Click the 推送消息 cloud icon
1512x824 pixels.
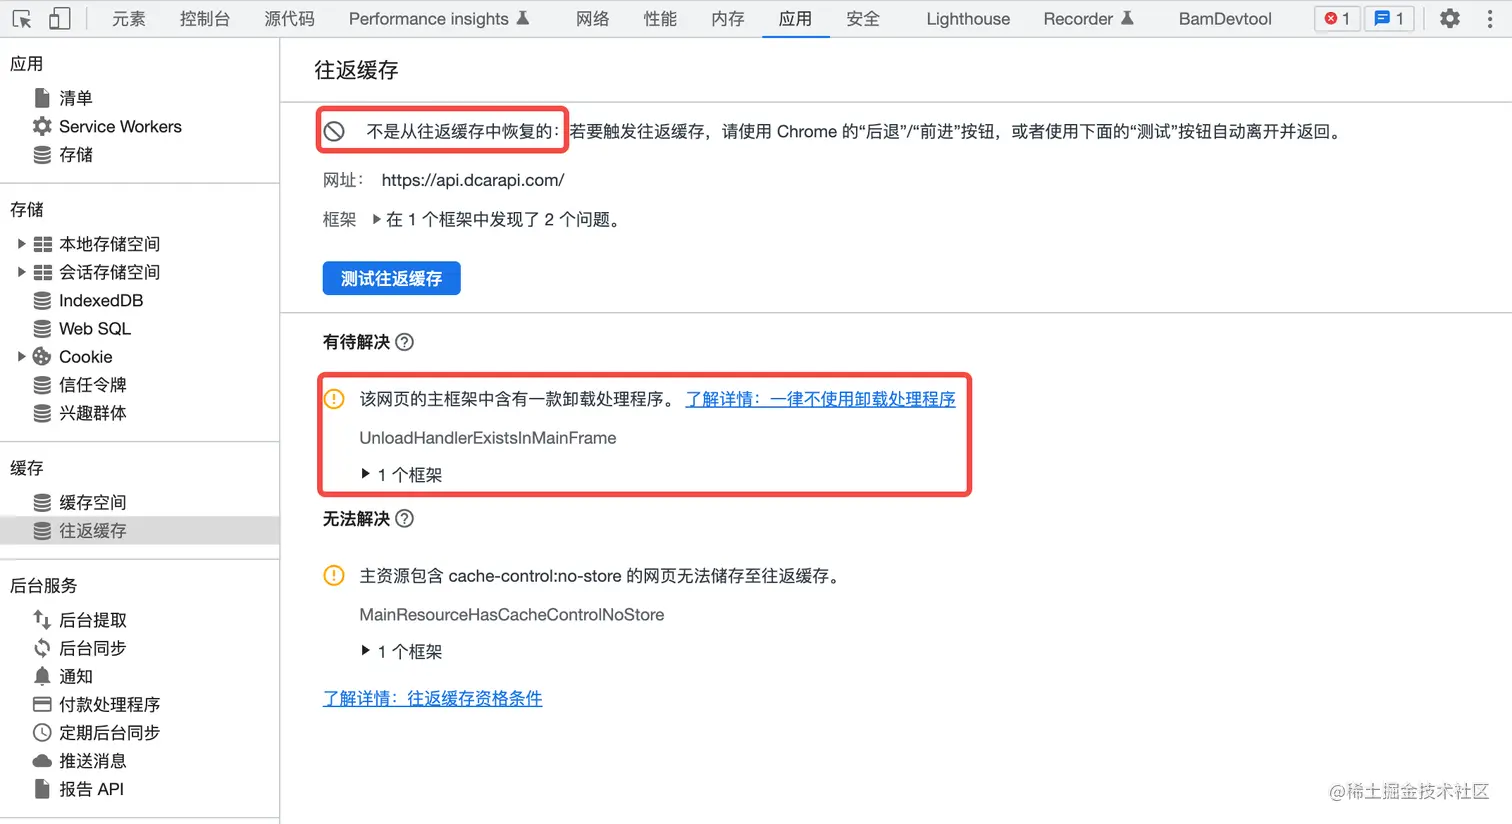pyautogui.click(x=42, y=760)
